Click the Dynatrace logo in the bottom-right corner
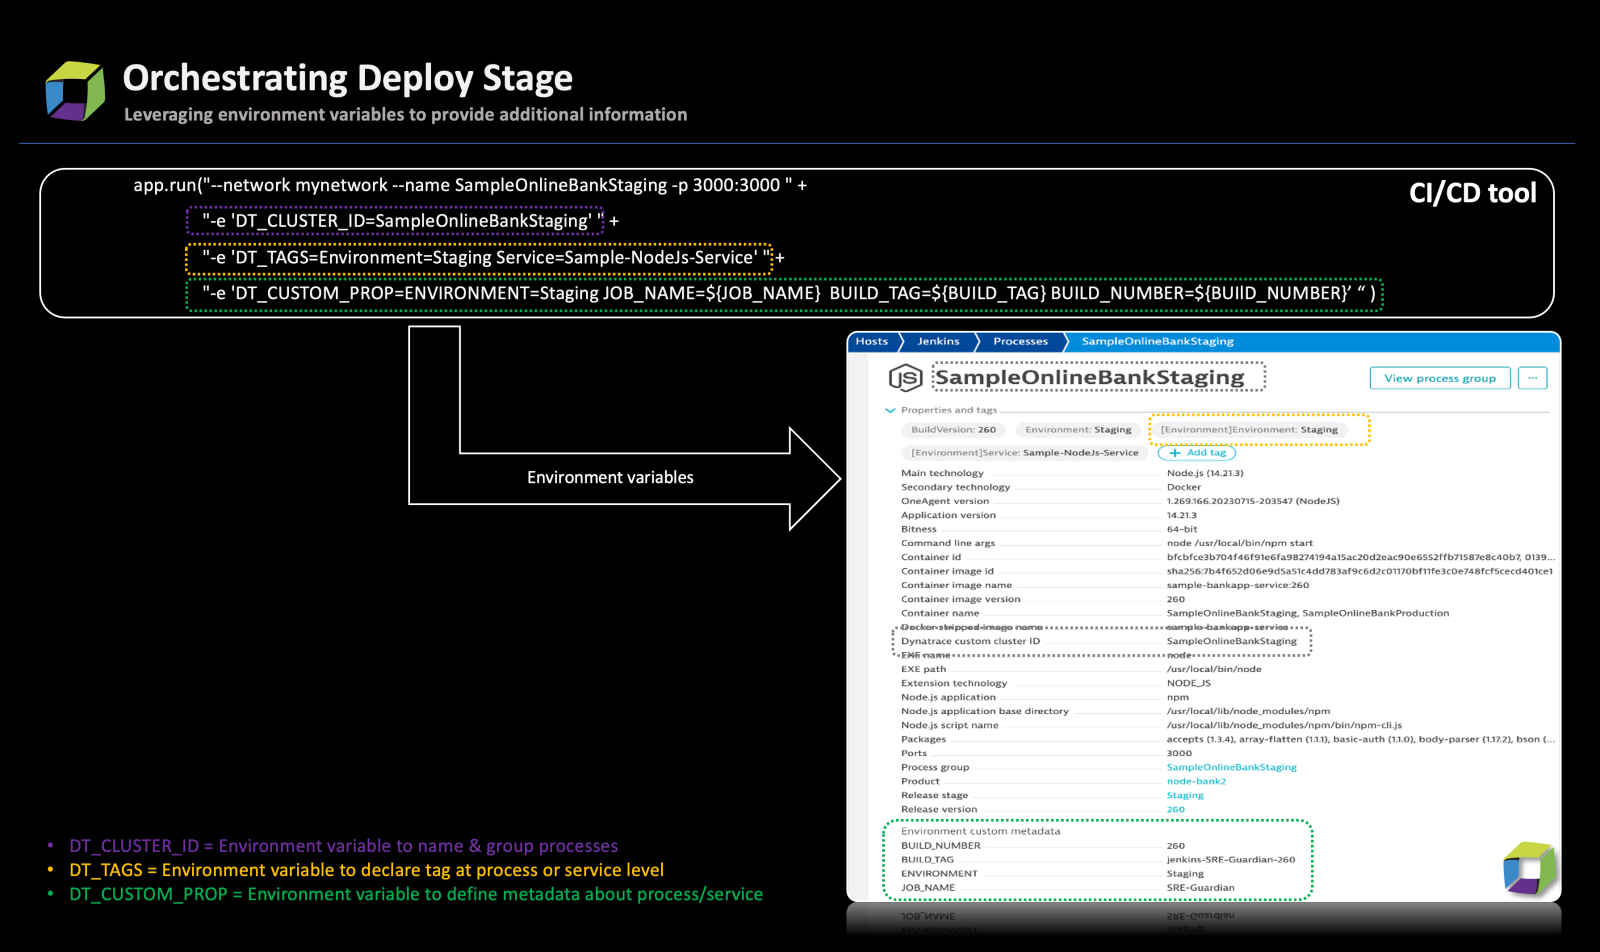This screenshot has width=1600, height=952. (1527, 869)
